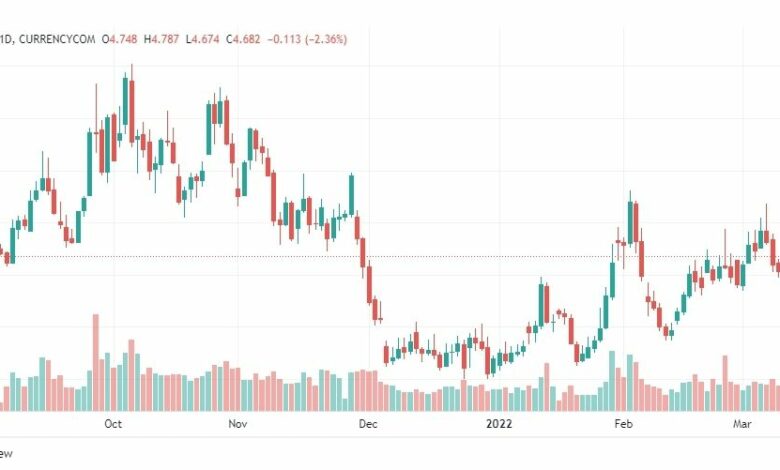
Task: Click the highest red candlestick in early October
Action: click(x=132, y=111)
